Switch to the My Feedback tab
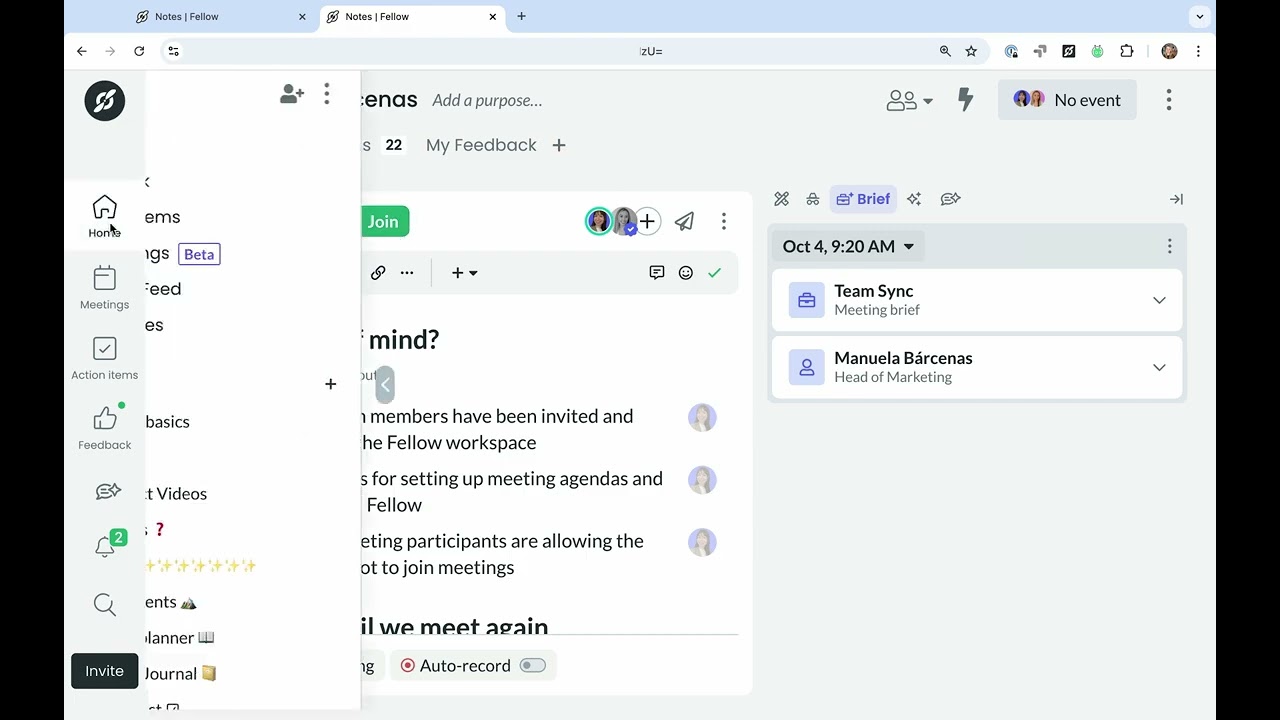This screenshot has width=1280, height=720. click(x=481, y=145)
